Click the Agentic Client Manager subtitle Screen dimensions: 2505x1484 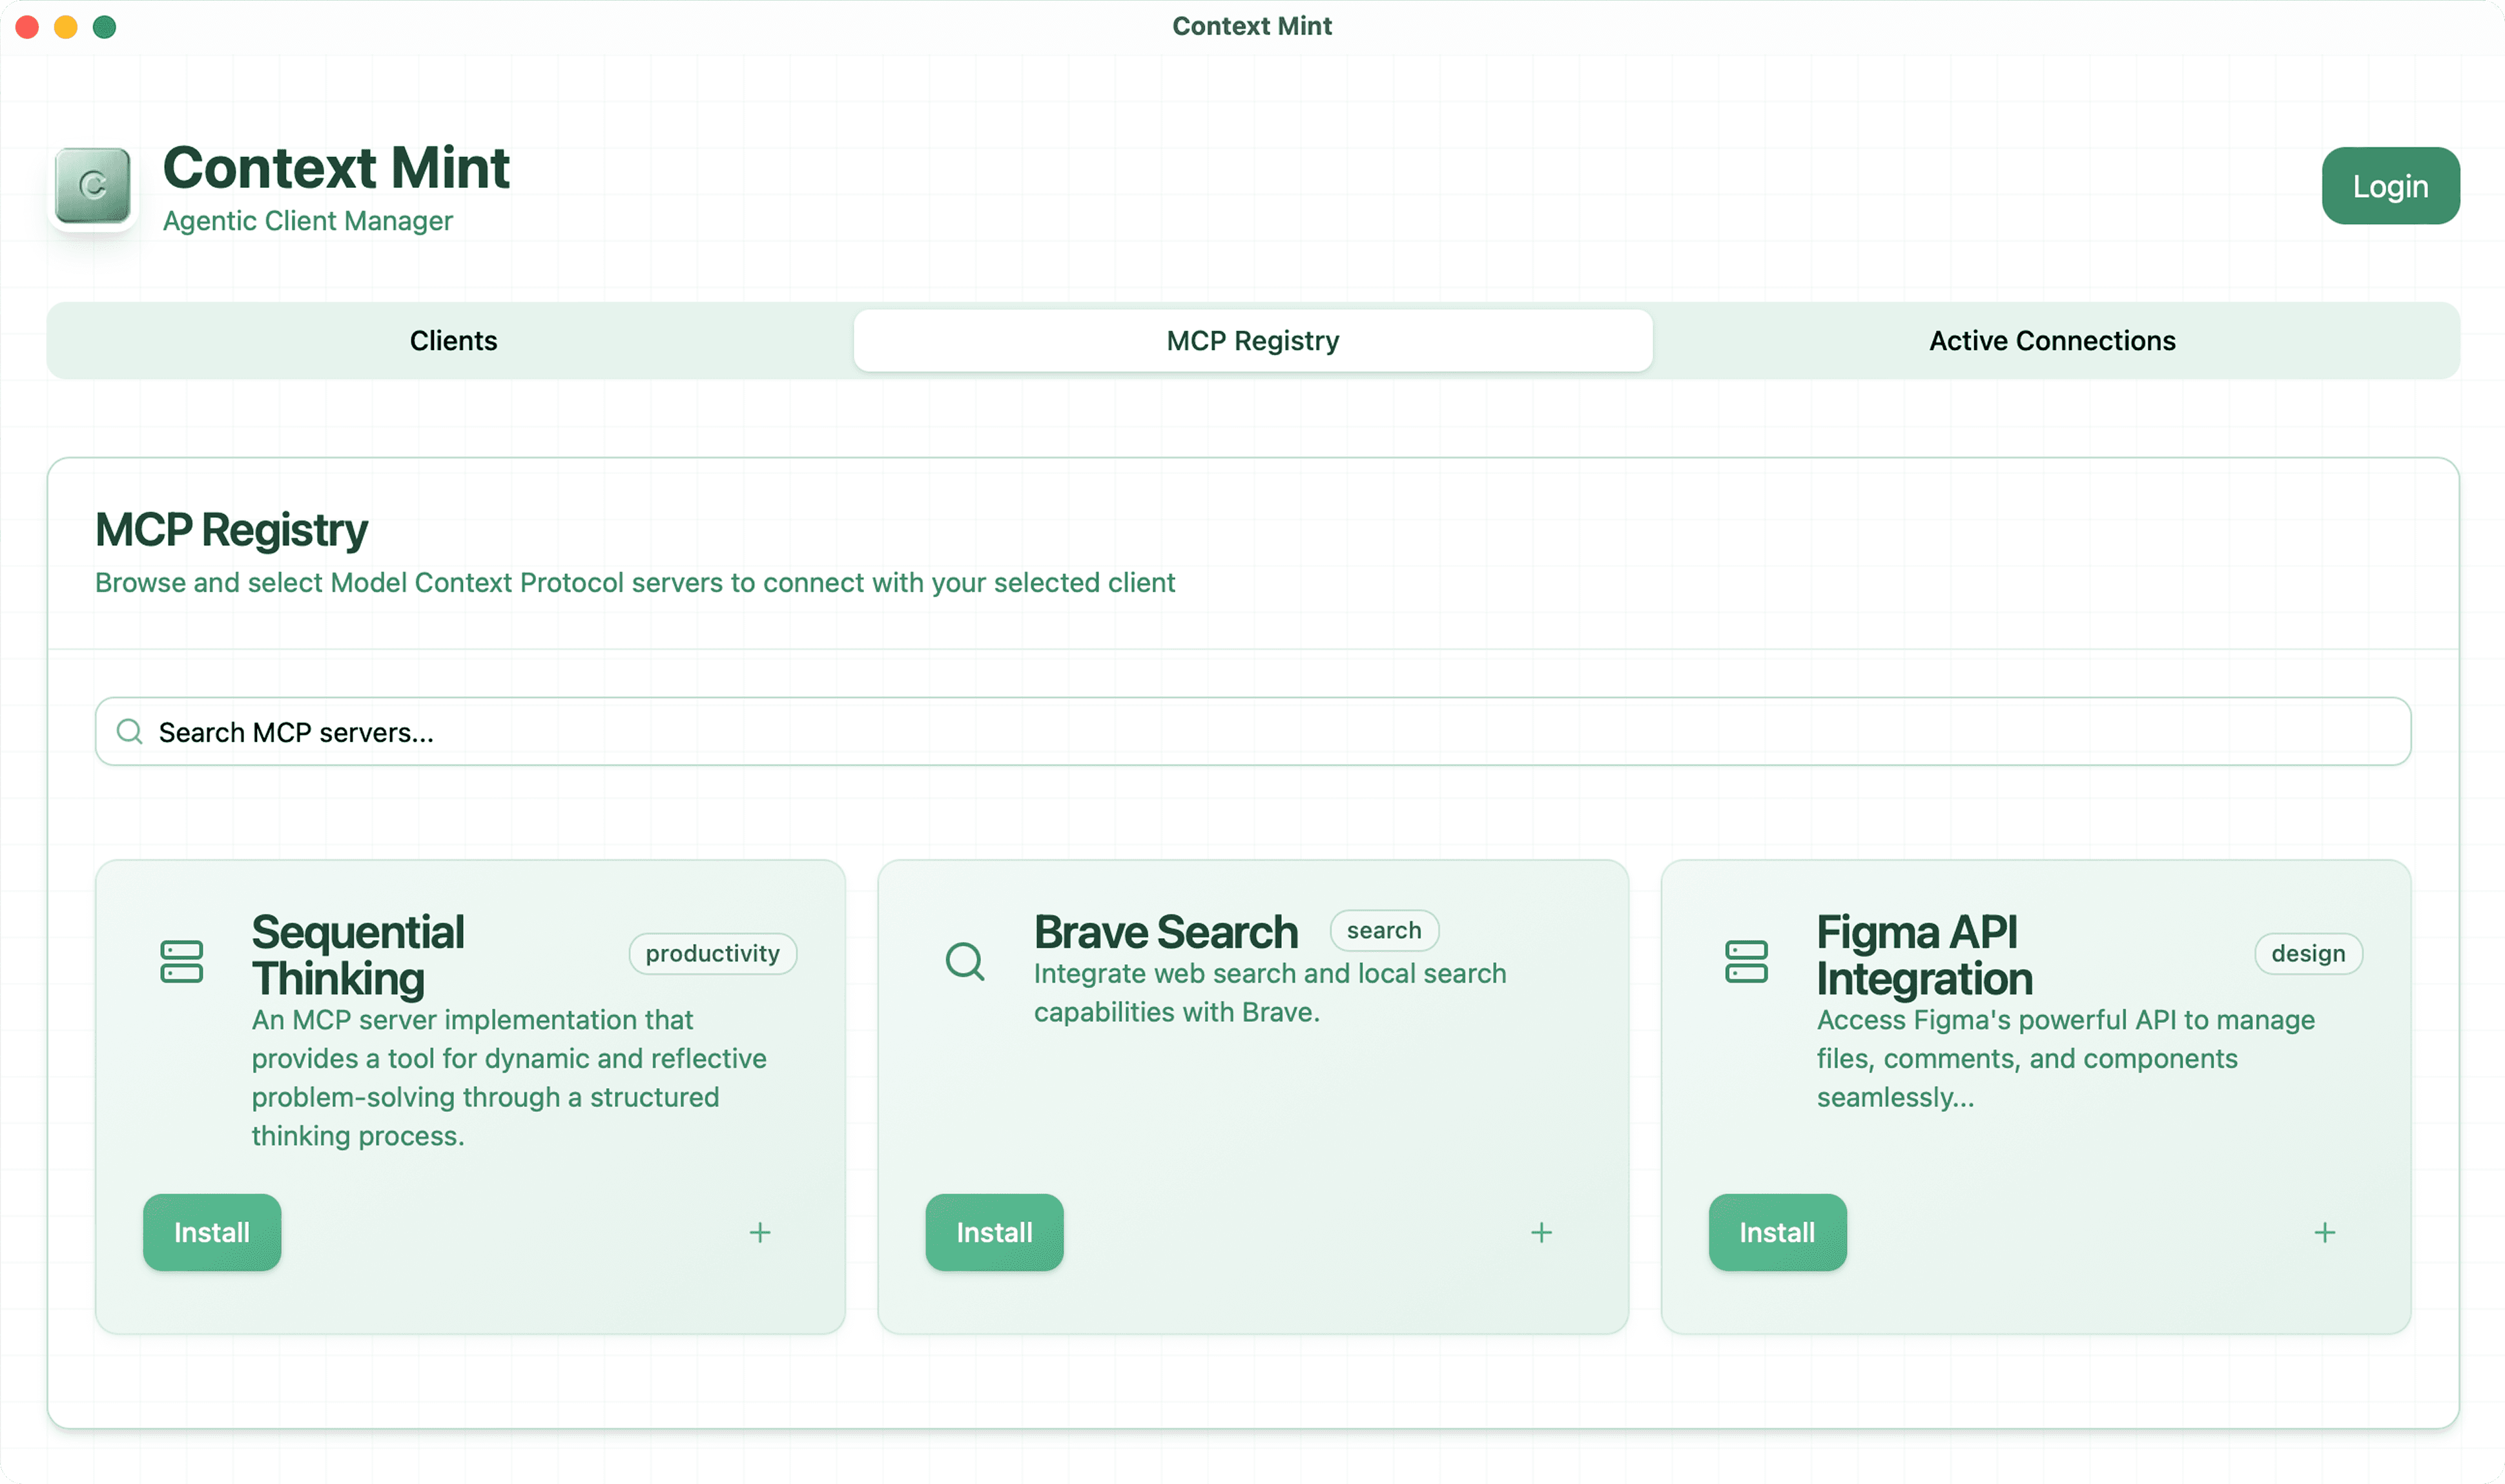click(x=308, y=220)
